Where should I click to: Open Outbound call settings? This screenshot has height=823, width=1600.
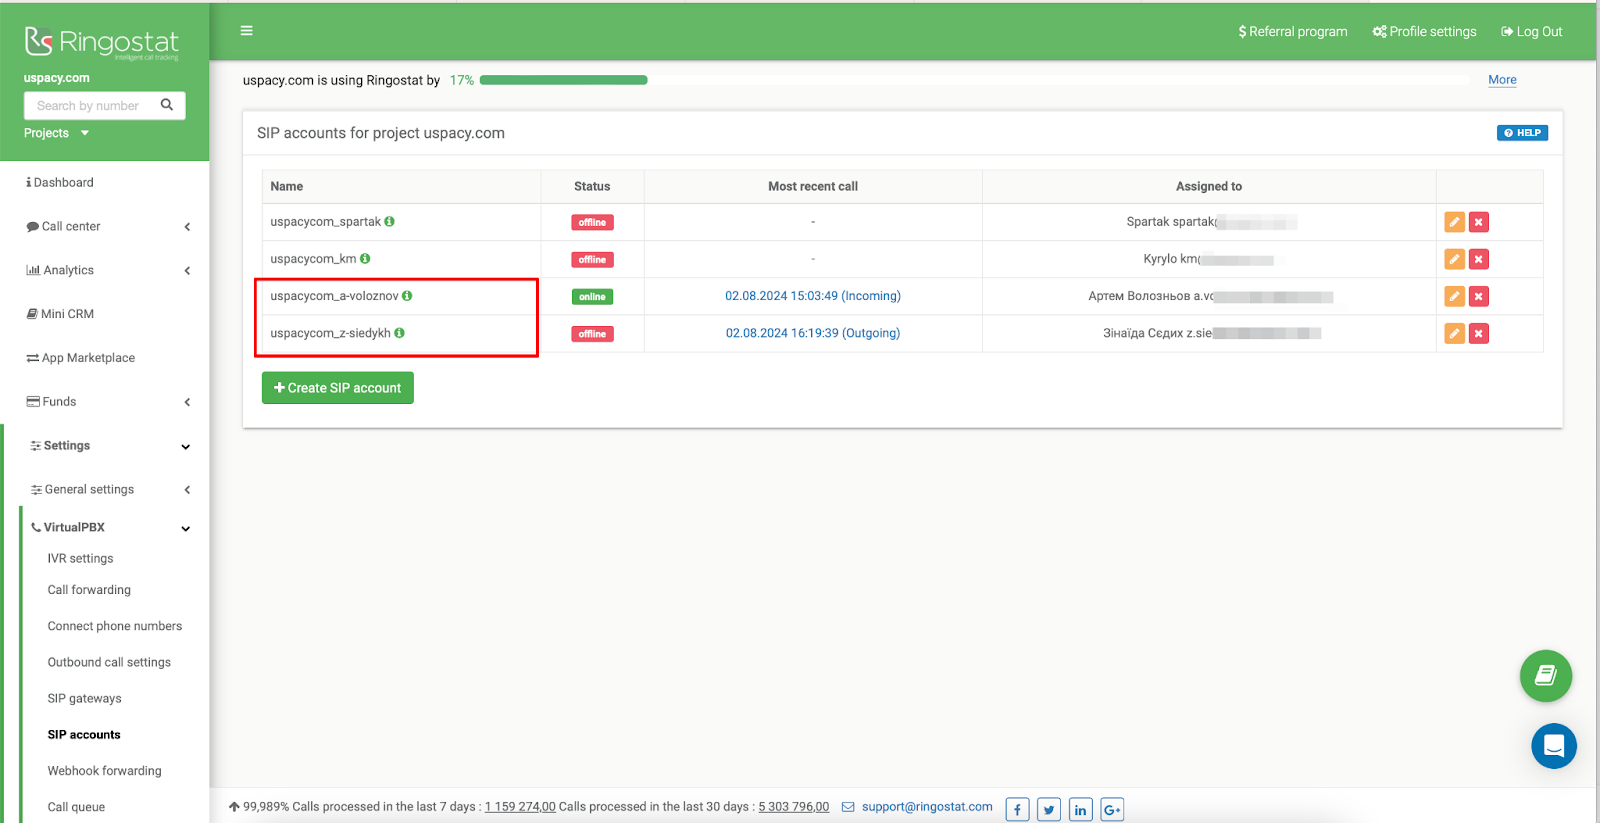coord(109,662)
